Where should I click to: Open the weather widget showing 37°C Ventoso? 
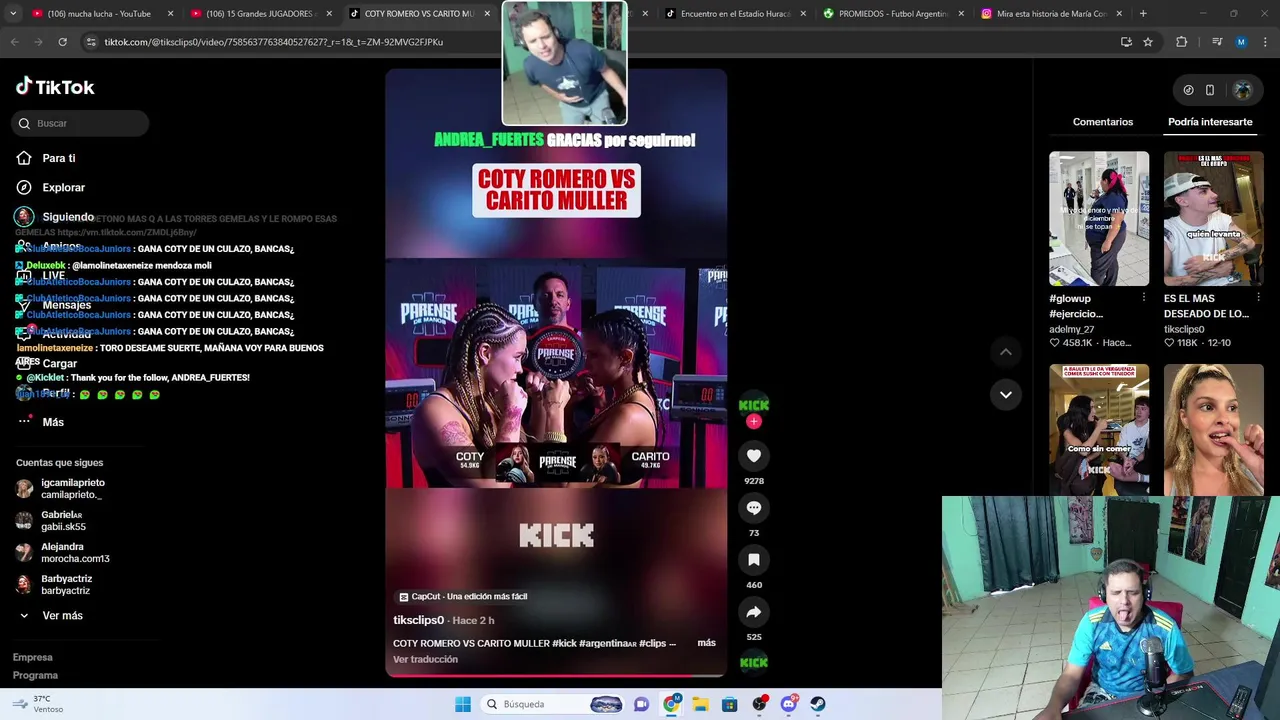[x=40, y=704]
